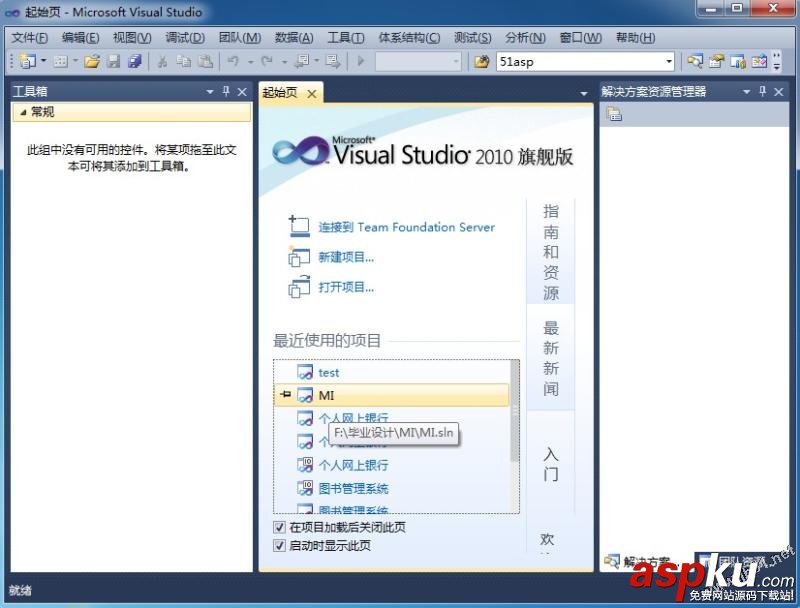Open the 调试(D) menu
Screen dimensions: 800x608
[x=185, y=38]
